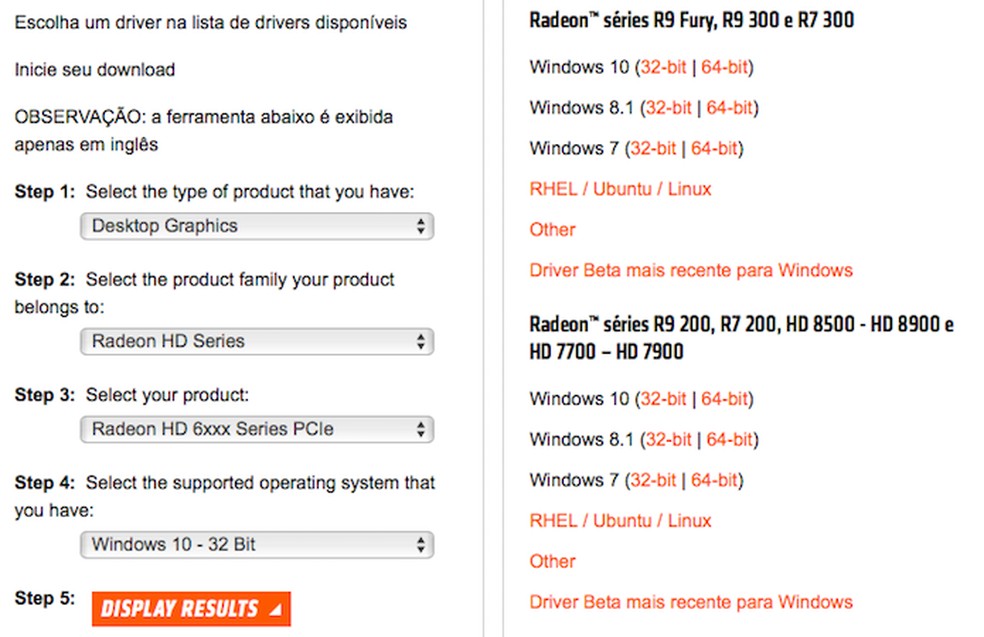This screenshot has width=984, height=637.
Task: Open first RHEL / Ubuntu / Linux link
Action: (x=620, y=189)
